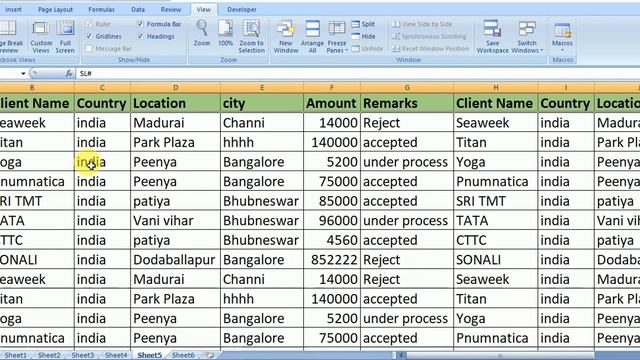Click Synchronous Scrolling
Viewport: 640px width, 360px height.
tap(429, 36)
